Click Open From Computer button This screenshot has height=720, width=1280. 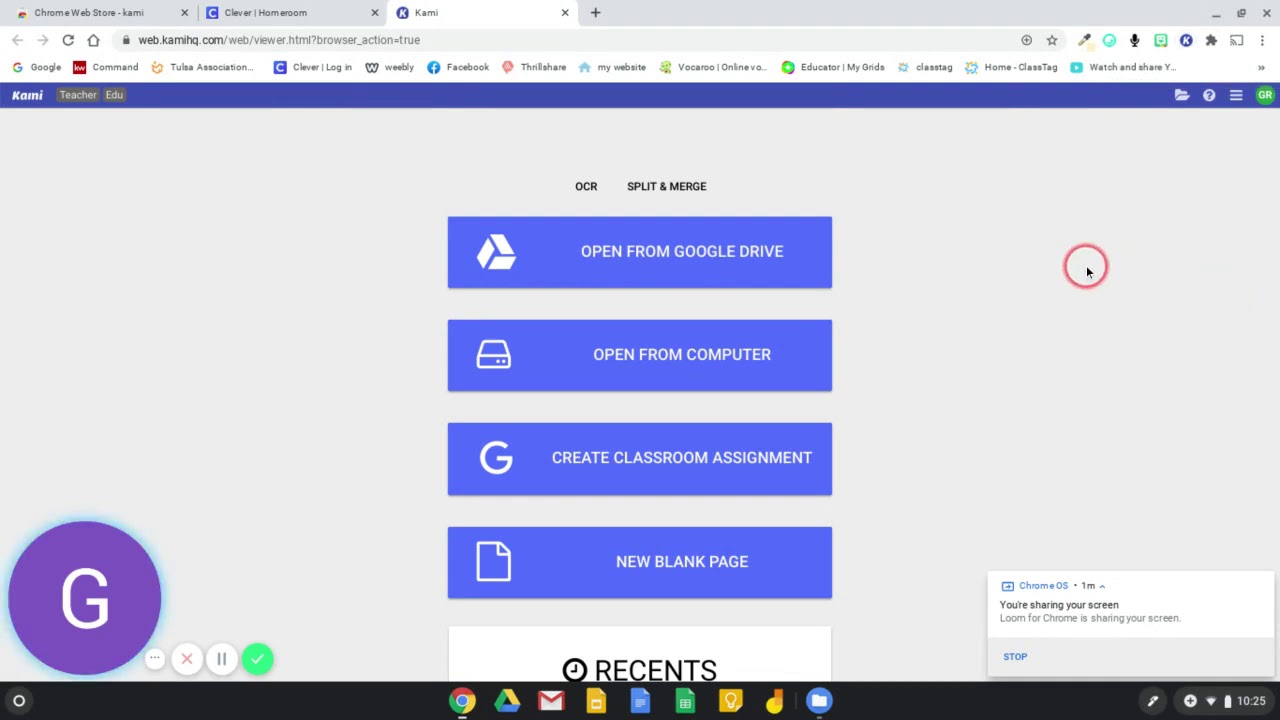(640, 355)
